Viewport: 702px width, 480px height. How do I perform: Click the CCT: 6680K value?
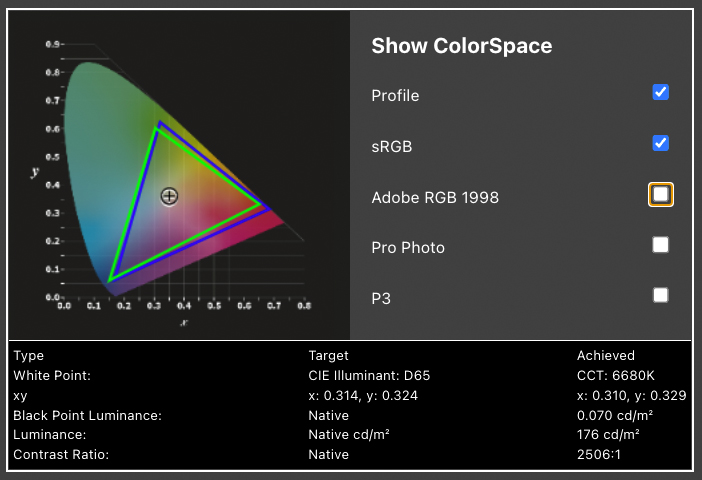pos(616,375)
